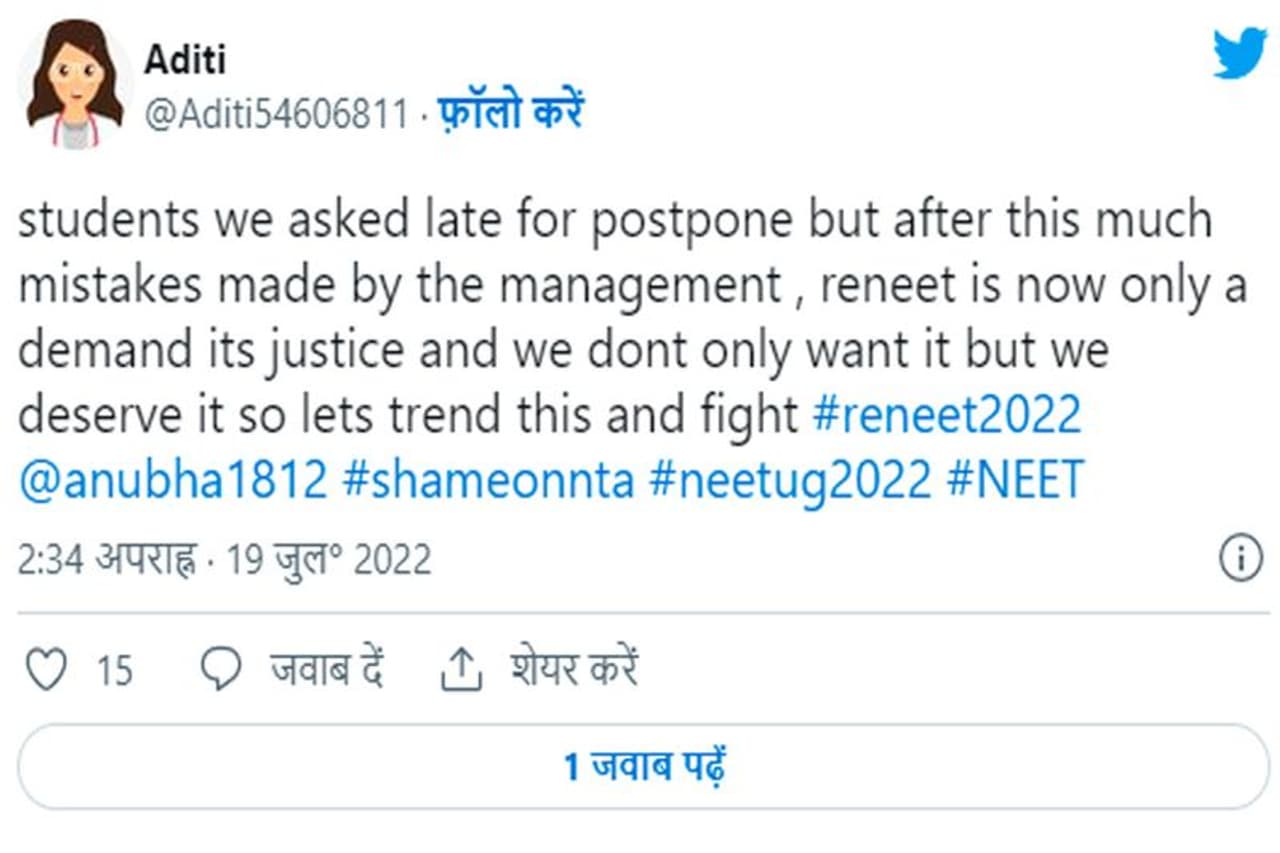Open the #shameonnta hashtag
This screenshot has width=1280, height=853.
(488, 480)
